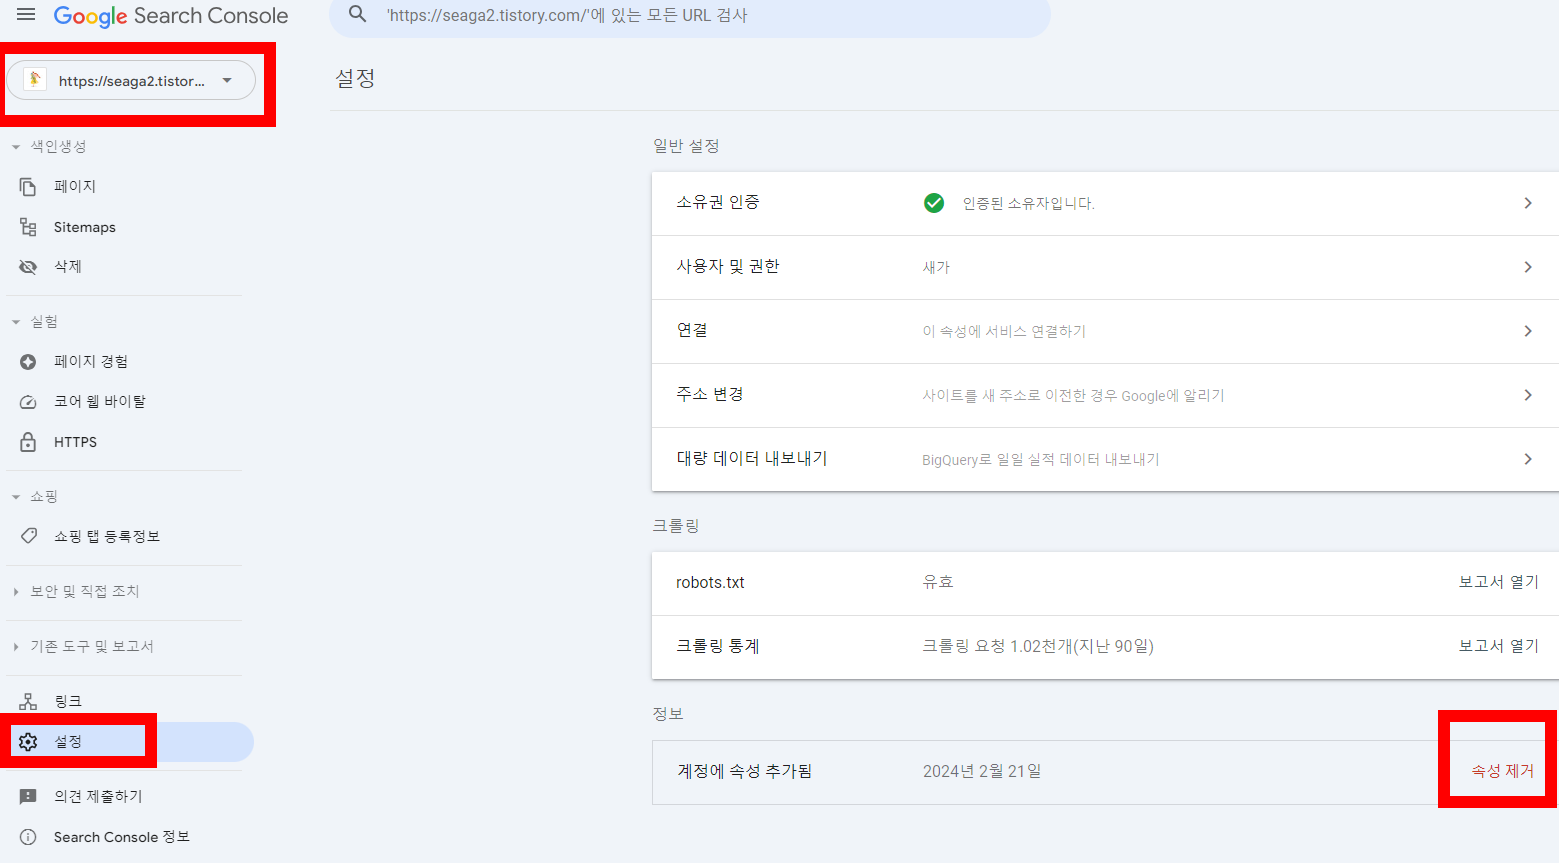
Task: Expand 기존 도구 및 보고서
Action: tap(15, 646)
